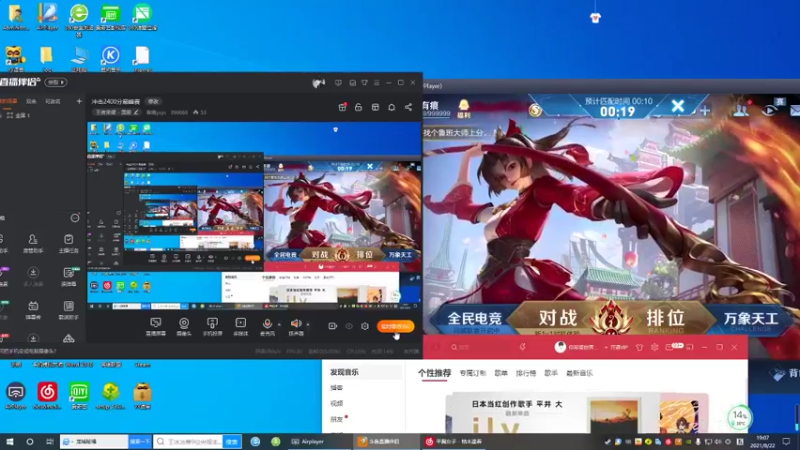
Task: Open the hamburger menu in streaming app title bar
Action: point(377,83)
